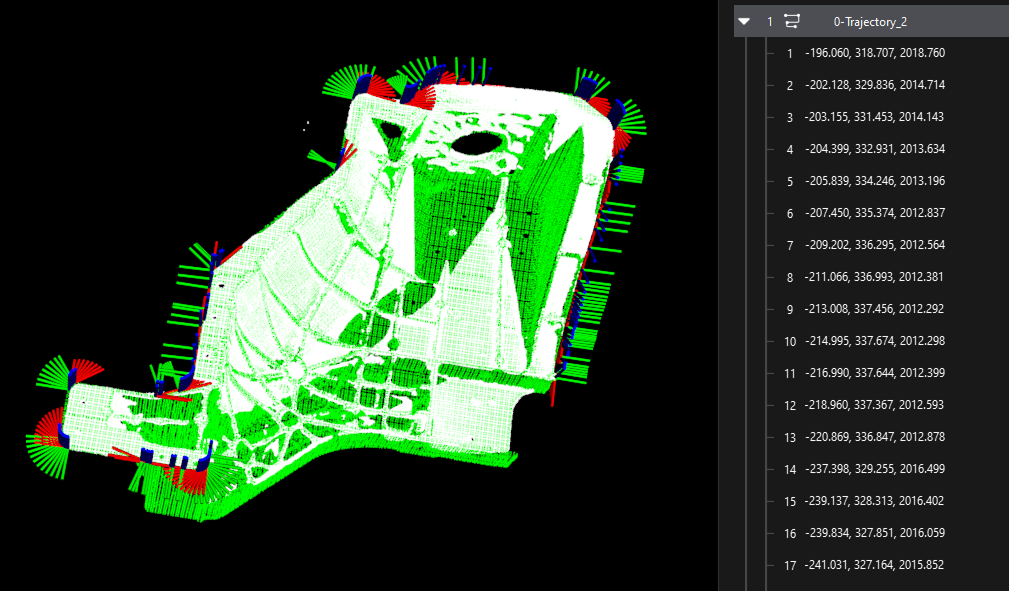1009x591 pixels.
Task: Collapse the 0-Trajectory_2 trajectory node
Action: pos(743,20)
